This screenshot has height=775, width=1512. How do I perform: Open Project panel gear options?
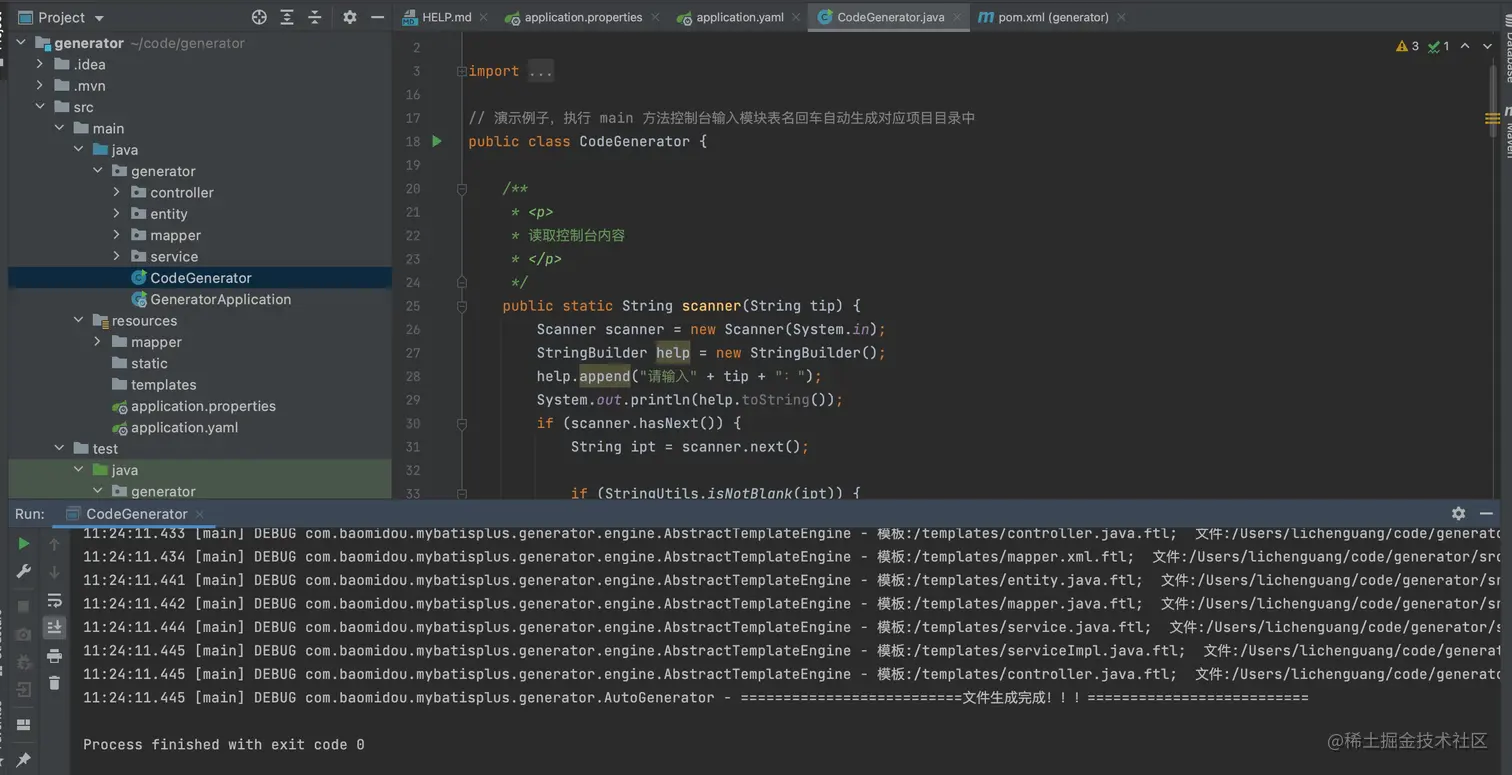click(349, 17)
